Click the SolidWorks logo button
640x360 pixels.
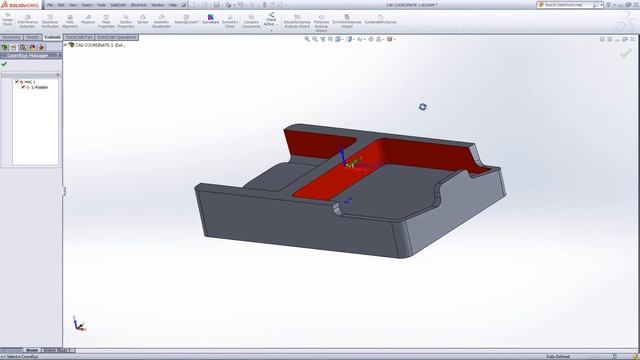[20, 5]
